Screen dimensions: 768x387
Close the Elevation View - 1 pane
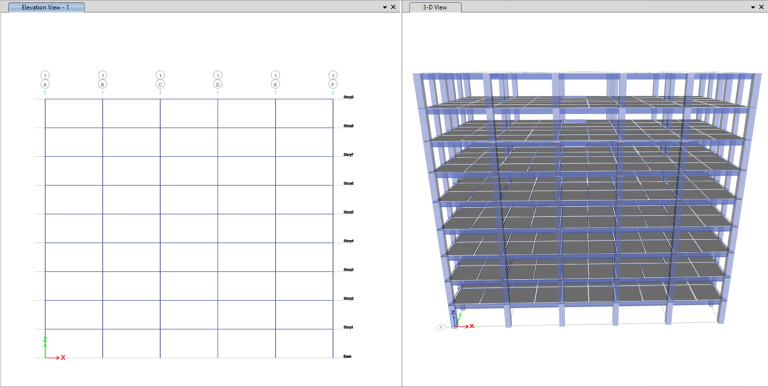pyautogui.click(x=393, y=7)
